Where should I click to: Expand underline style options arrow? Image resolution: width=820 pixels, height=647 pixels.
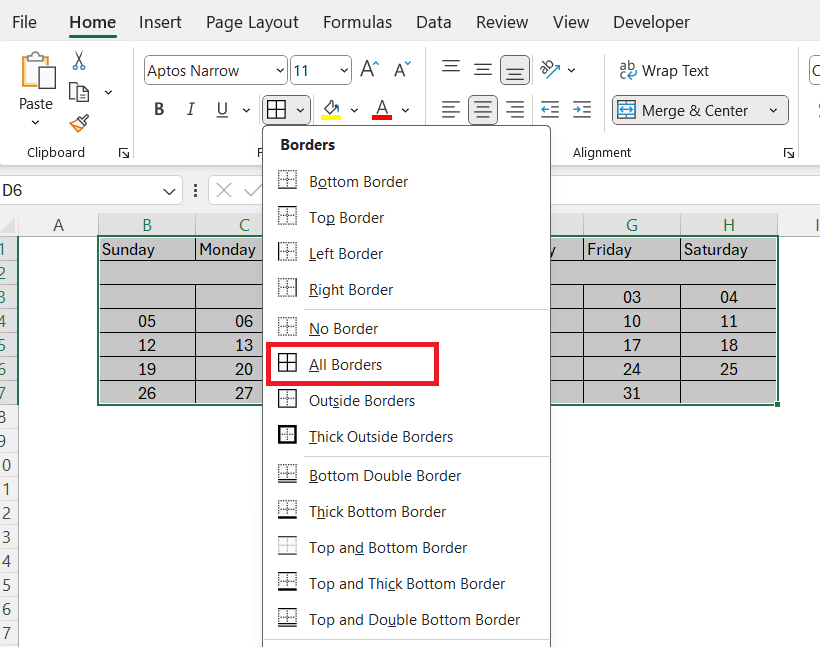click(x=246, y=110)
